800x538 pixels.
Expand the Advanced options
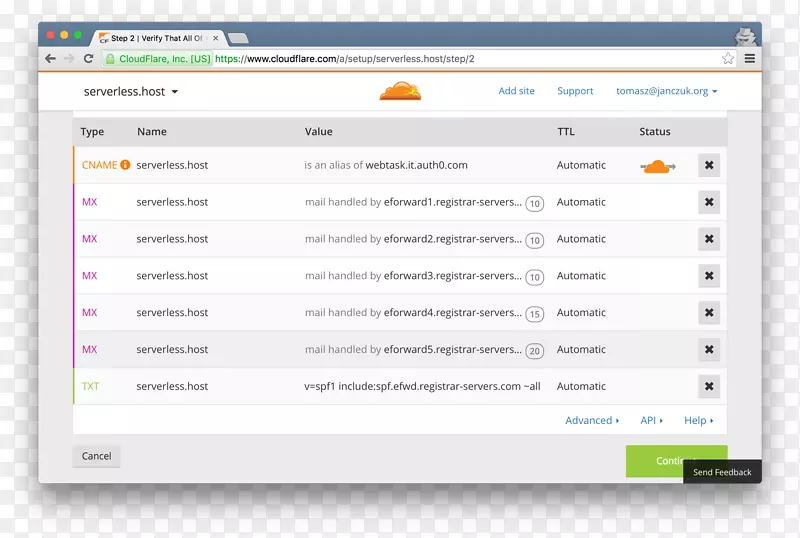pyautogui.click(x=592, y=420)
